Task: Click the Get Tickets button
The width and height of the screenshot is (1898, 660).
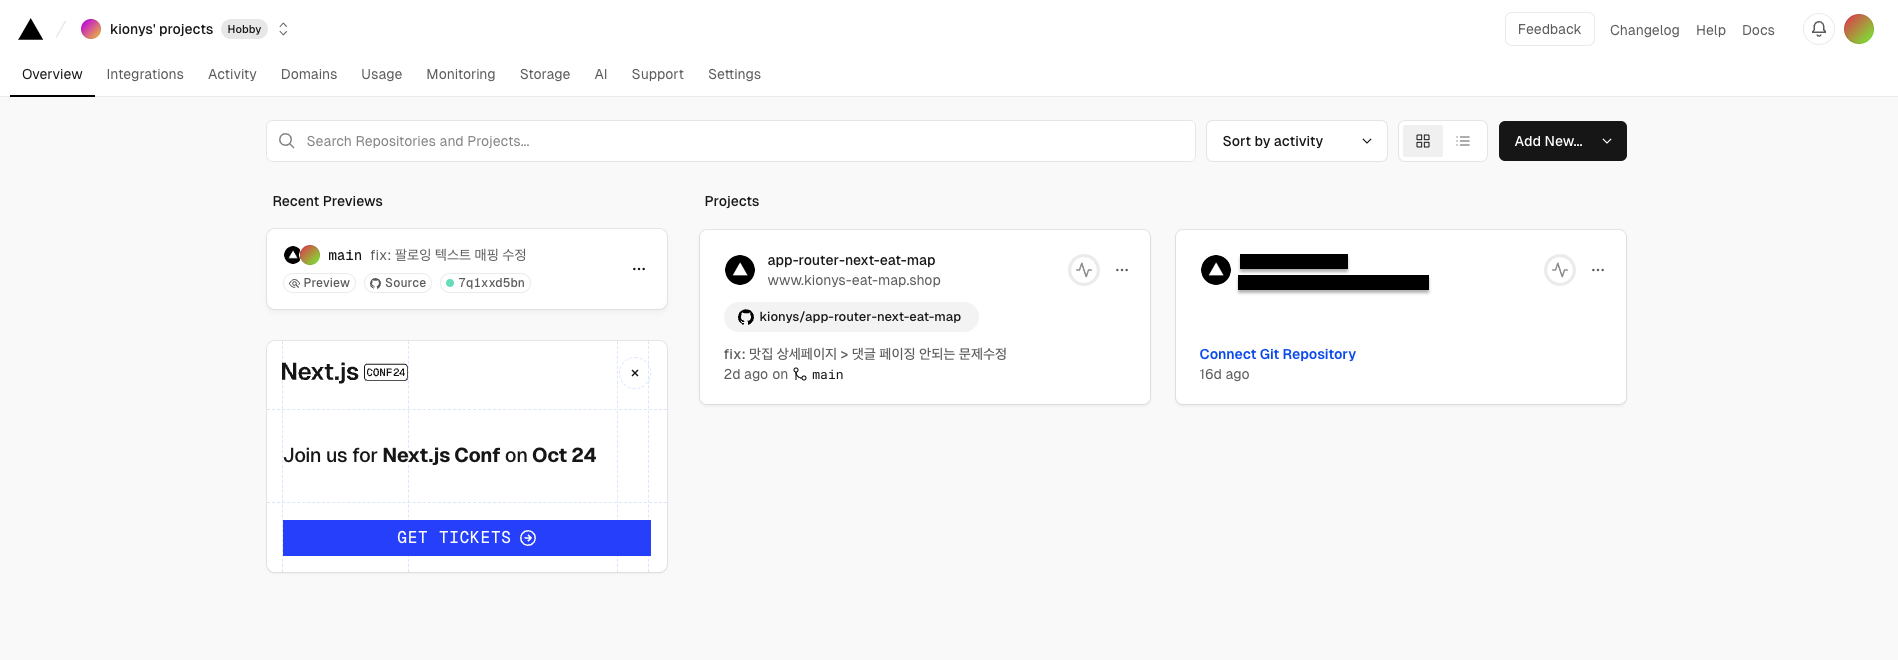Action: click(467, 538)
